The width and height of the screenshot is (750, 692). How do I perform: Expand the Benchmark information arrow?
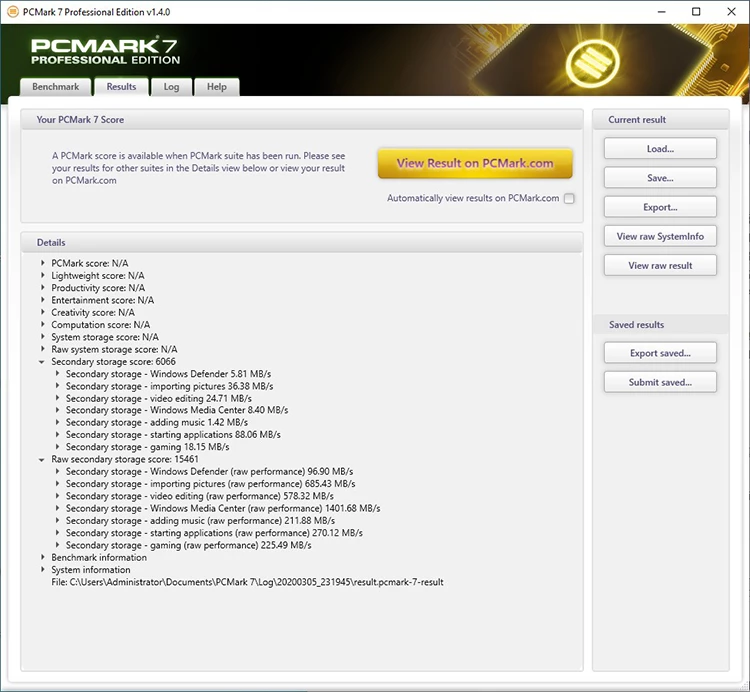43,557
